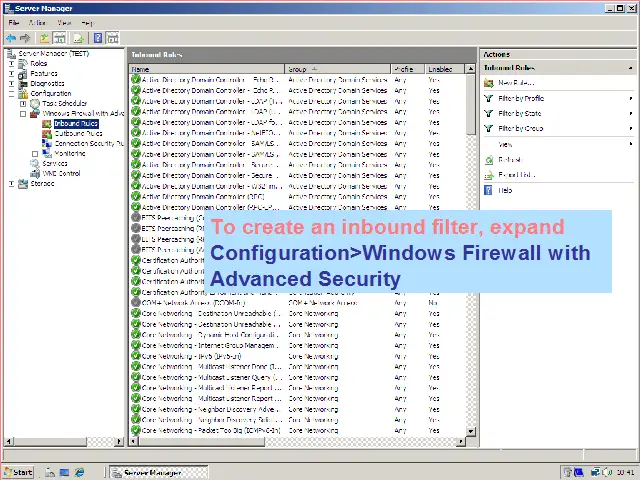Click the Export List toolbar icon

[x=78, y=38]
